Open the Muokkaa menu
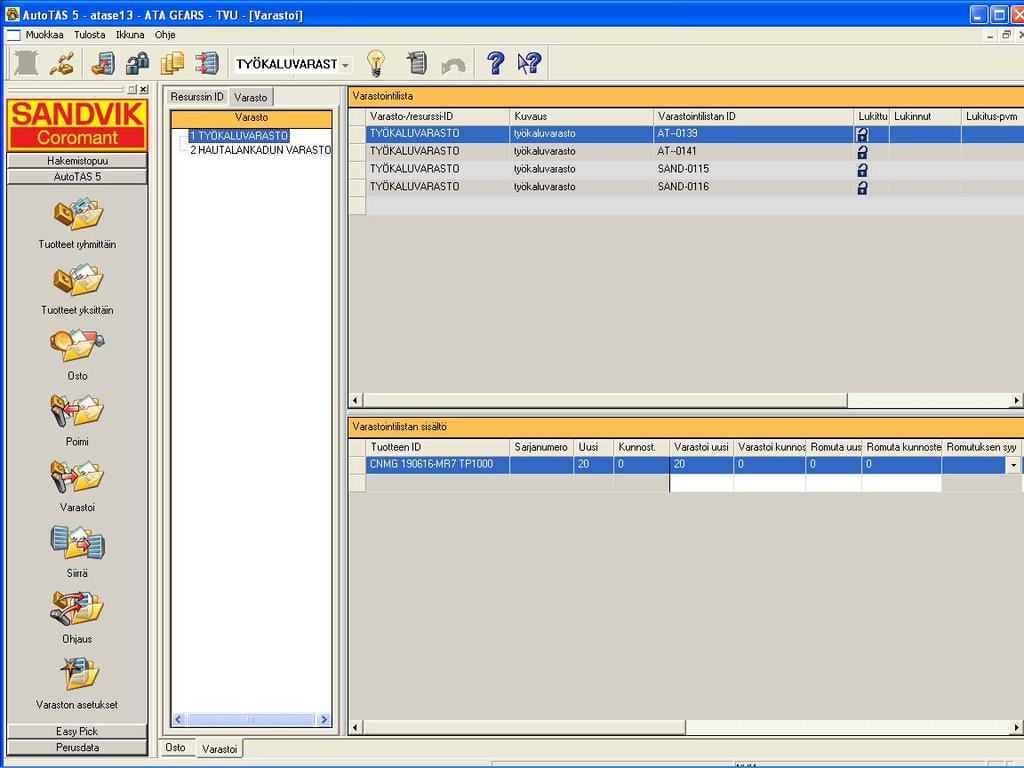Viewport: 1024px width, 768px height. tap(44, 35)
